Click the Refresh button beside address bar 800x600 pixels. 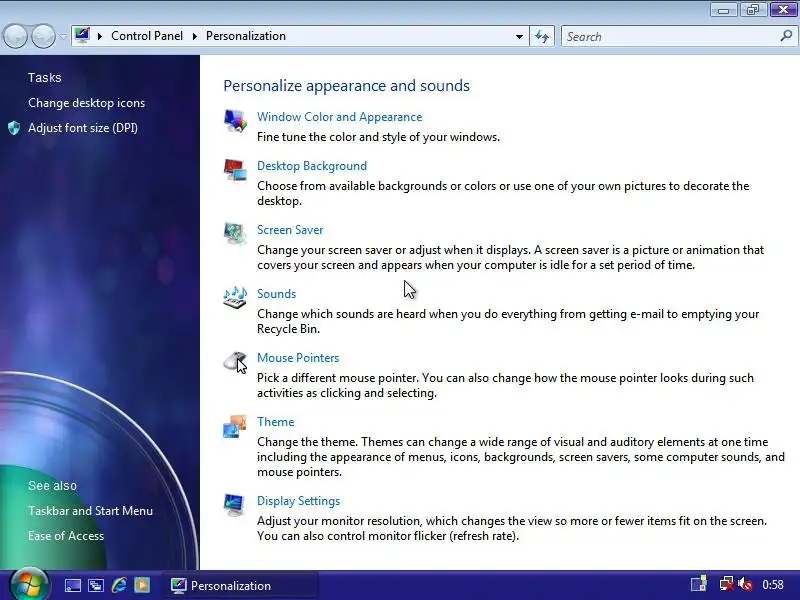coord(542,36)
